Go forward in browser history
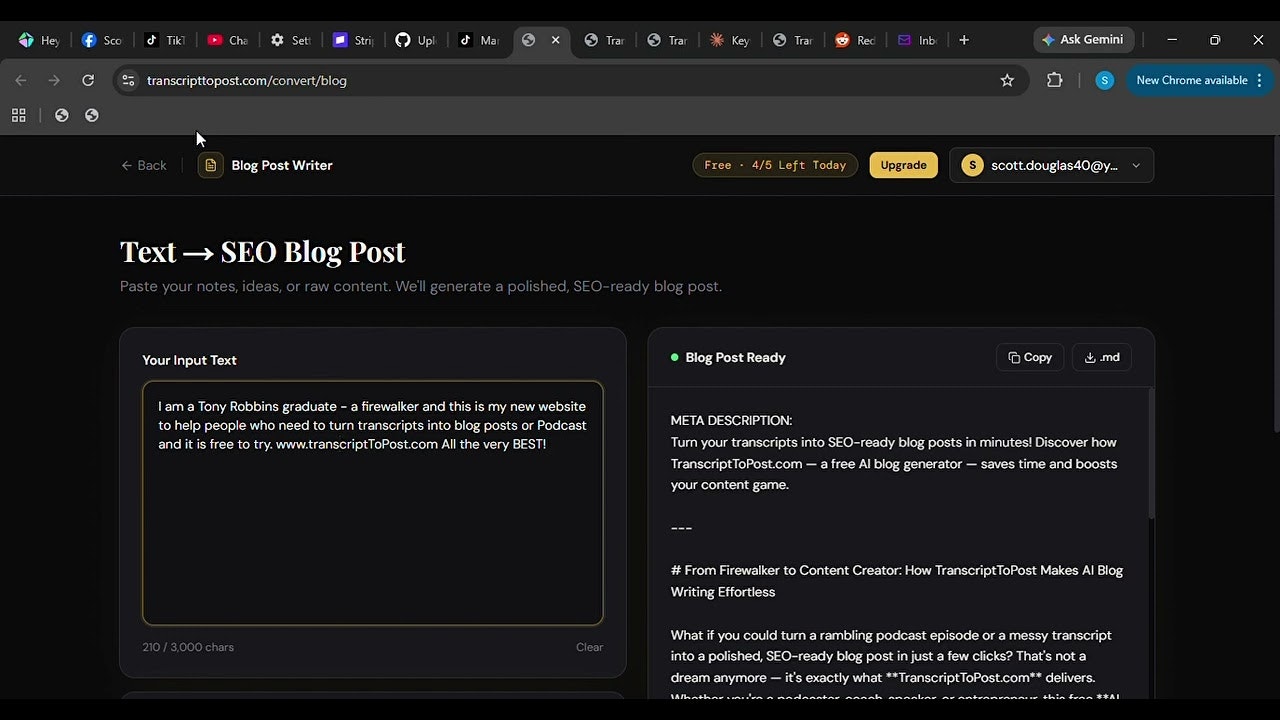The image size is (1280, 720). (x=54, y=80)
